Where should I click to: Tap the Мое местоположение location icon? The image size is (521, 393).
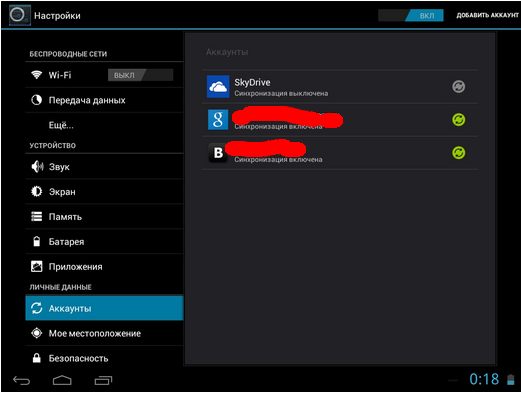tap(36, 333)
